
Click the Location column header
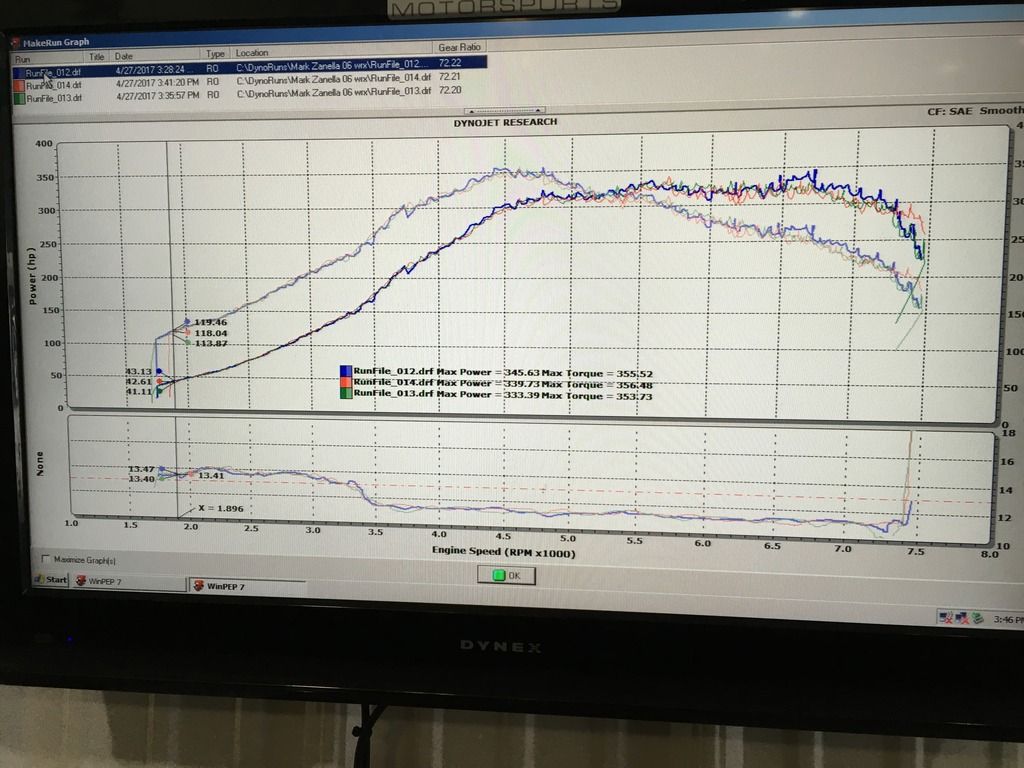point(252,53)
